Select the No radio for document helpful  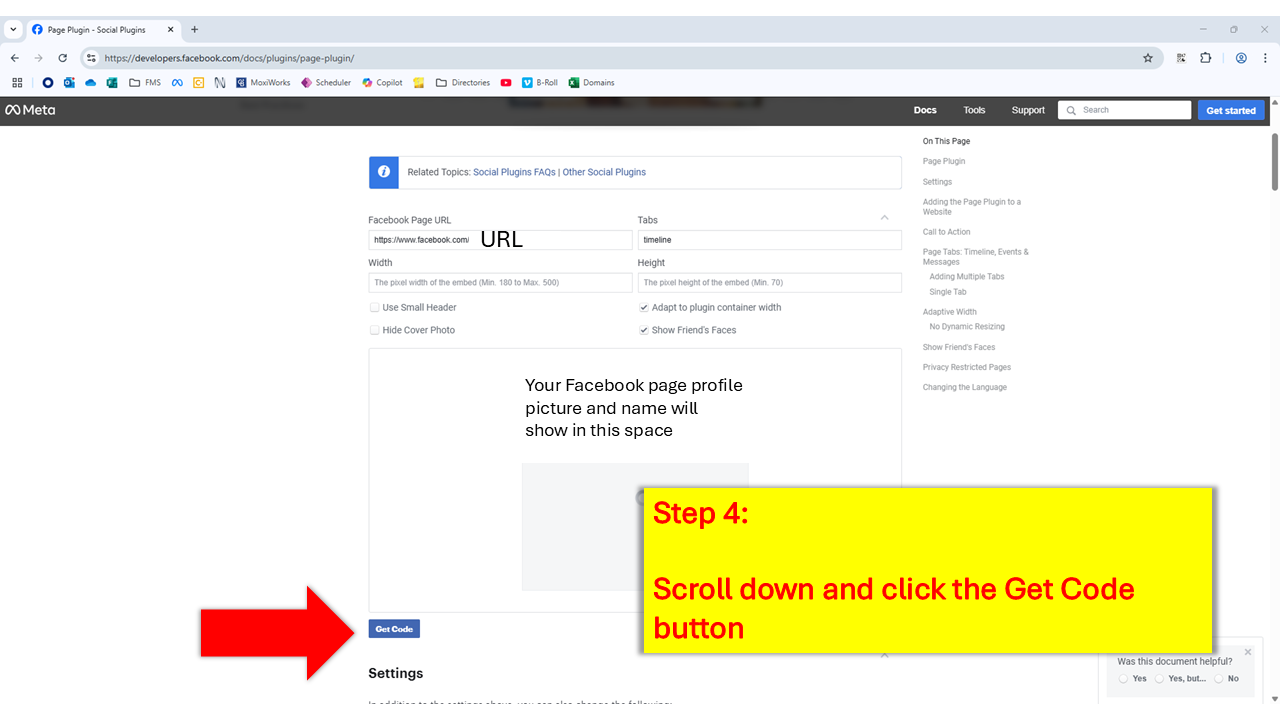pyautogui.click(x=1219, y=678)
